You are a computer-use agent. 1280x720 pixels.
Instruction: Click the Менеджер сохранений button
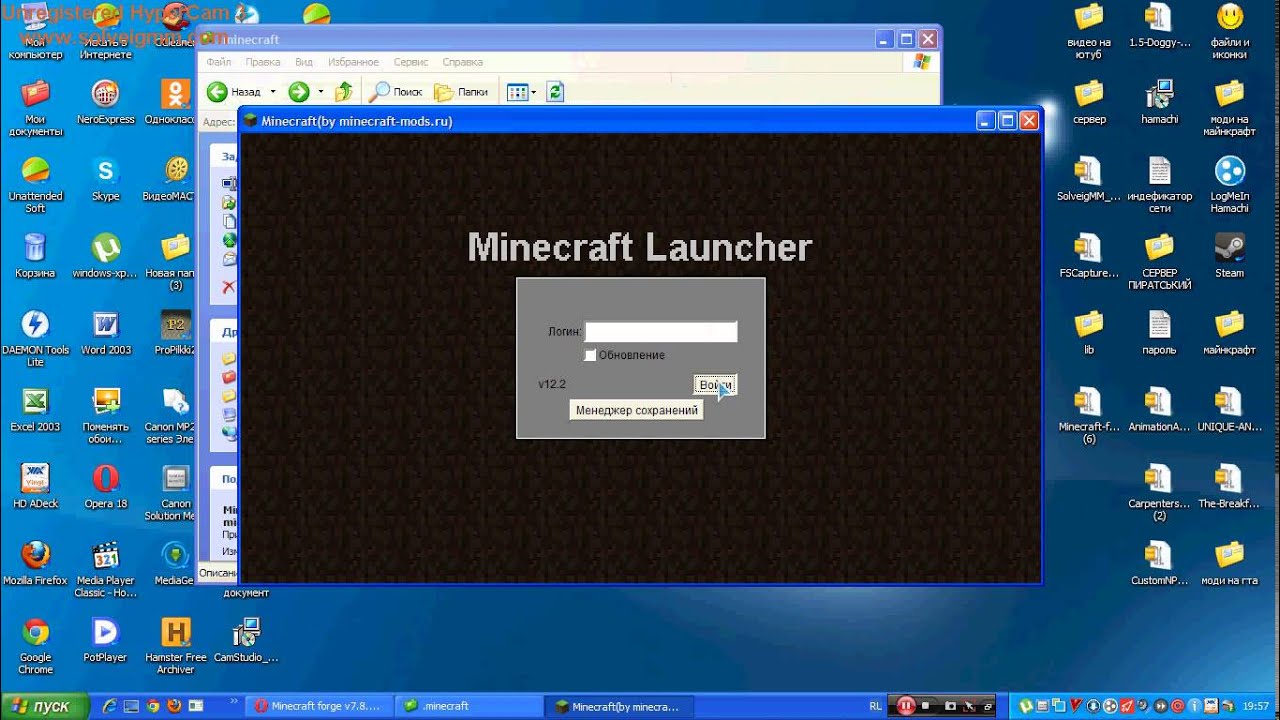[x=636, y=410]
